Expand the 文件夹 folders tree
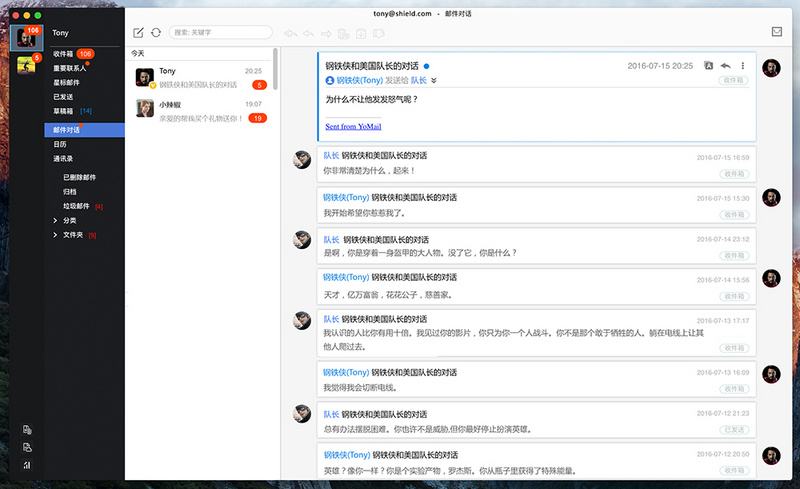Screen dimensions: 800x489 (55, 235)
